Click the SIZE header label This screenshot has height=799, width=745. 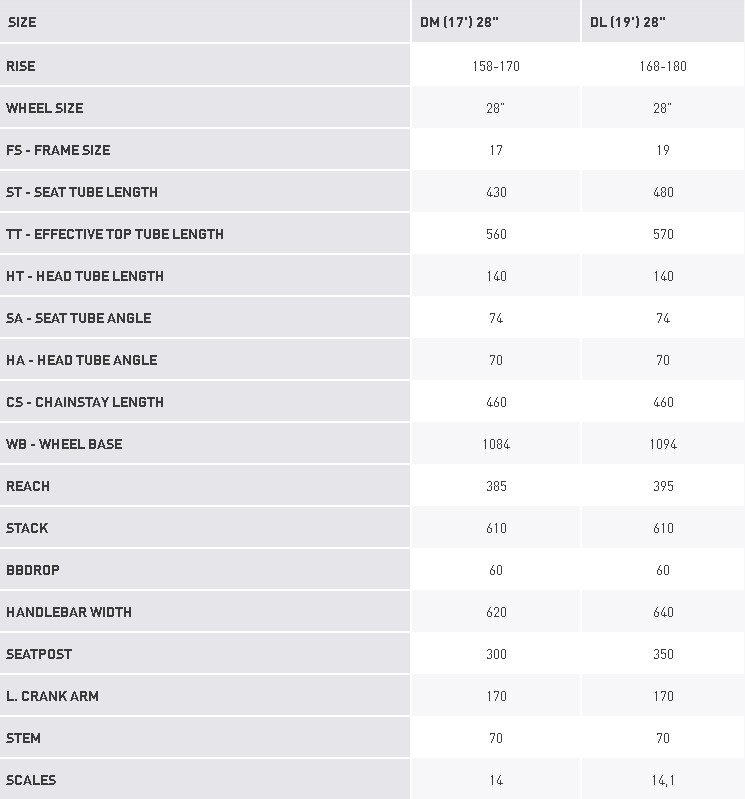coord(22,22)
